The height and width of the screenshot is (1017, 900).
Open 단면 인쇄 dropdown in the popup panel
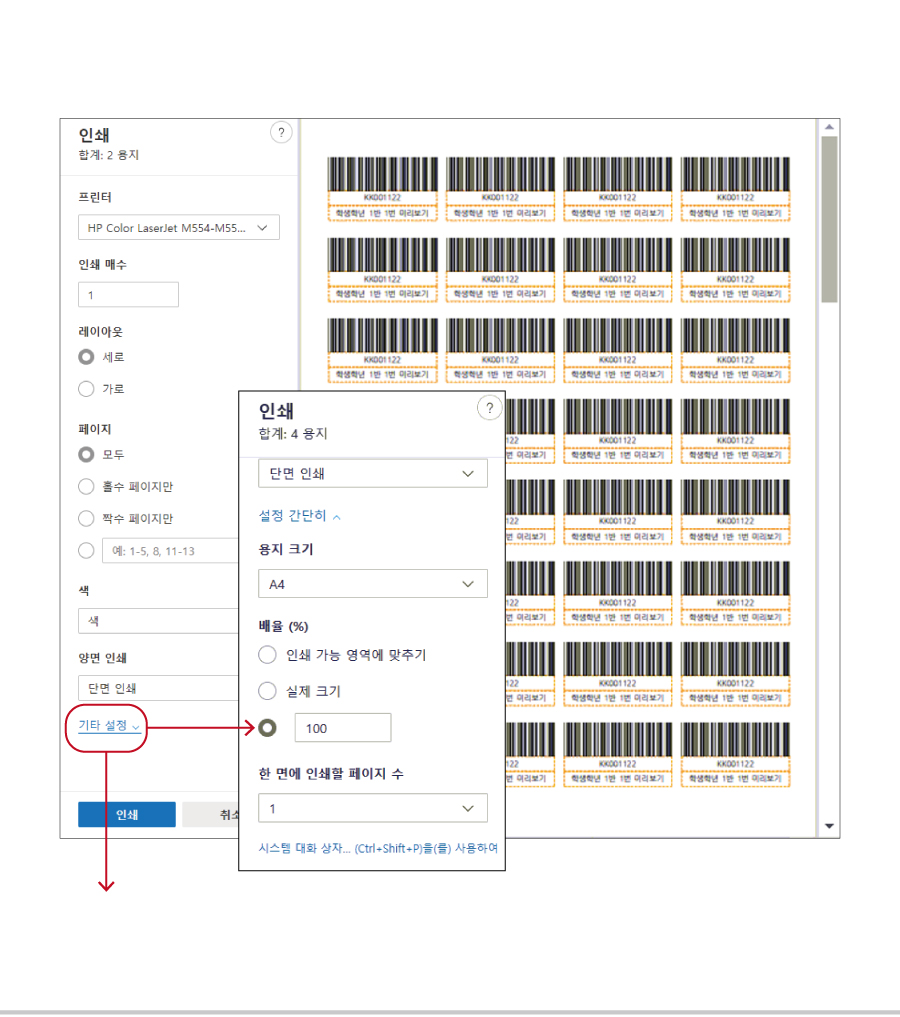(373, 473)
